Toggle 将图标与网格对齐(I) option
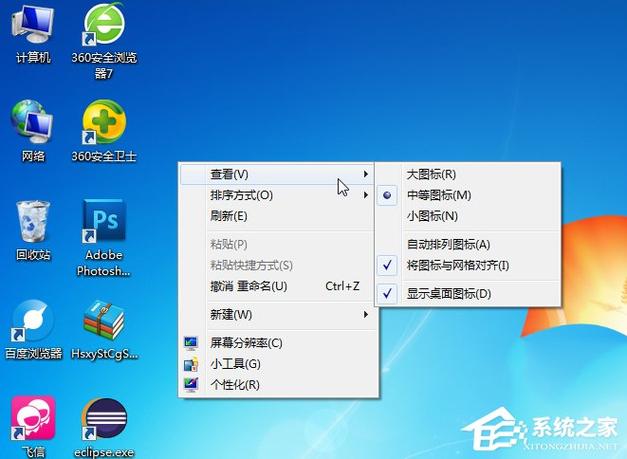The height and width of the screenshot is (459, 627). tap(468, 265)
